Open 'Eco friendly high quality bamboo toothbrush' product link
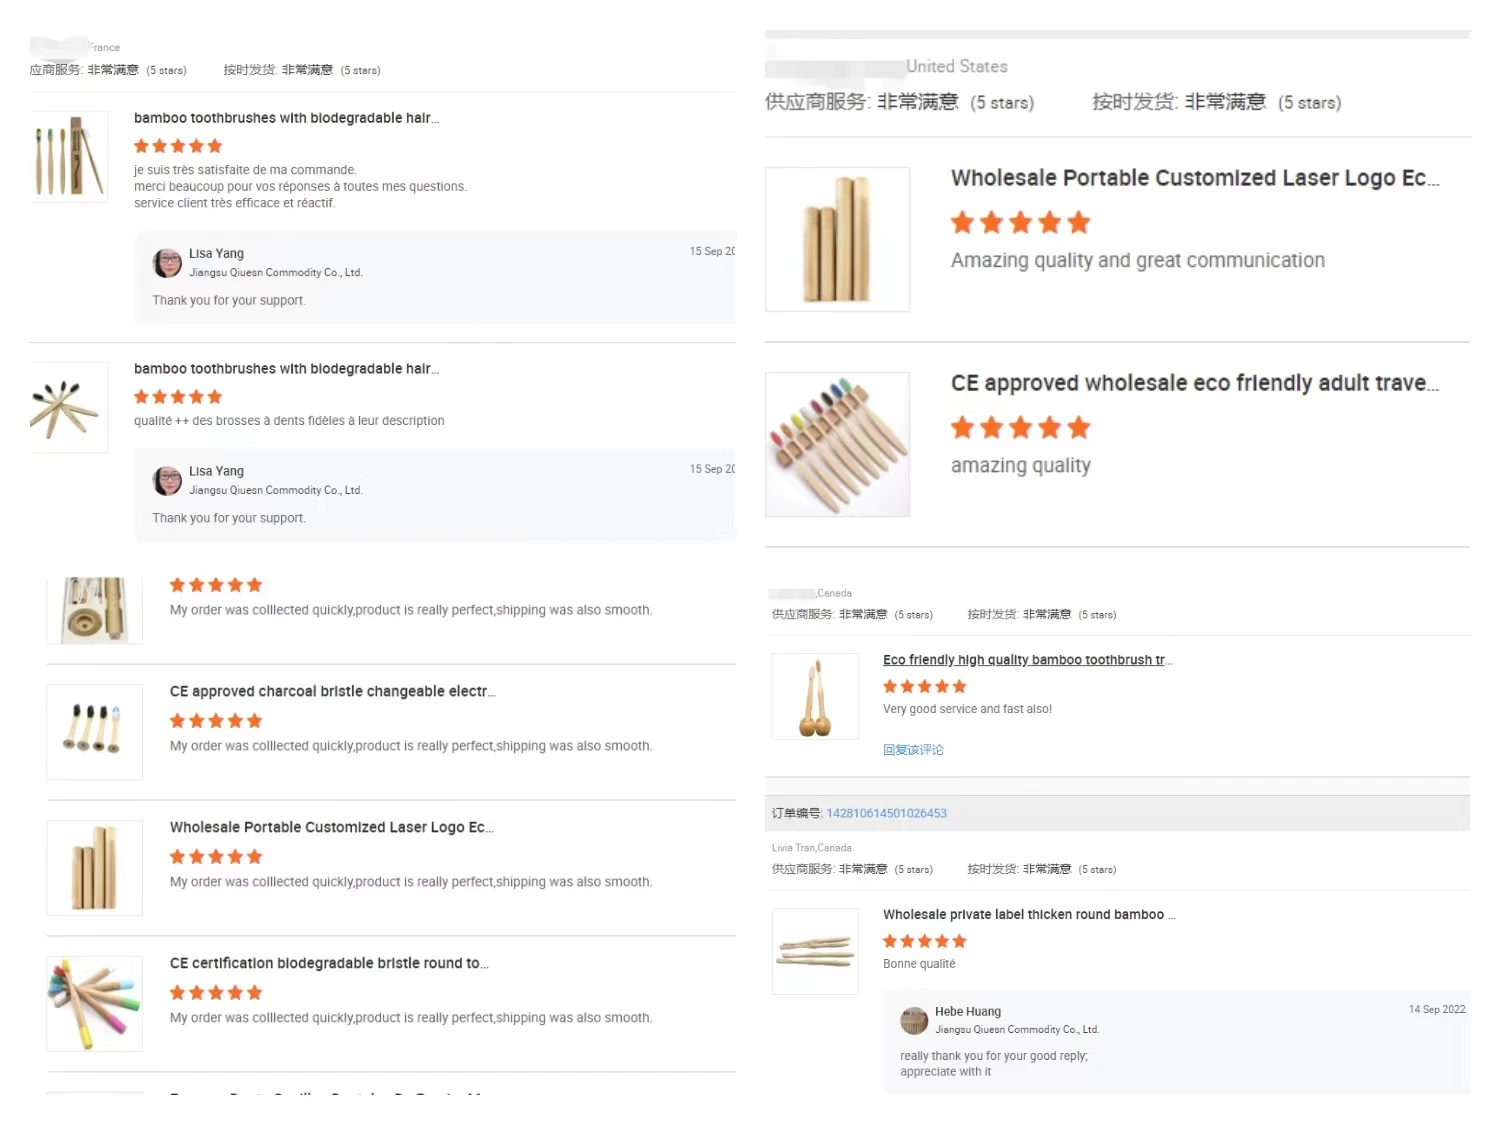 click(x=1026, y=660)
